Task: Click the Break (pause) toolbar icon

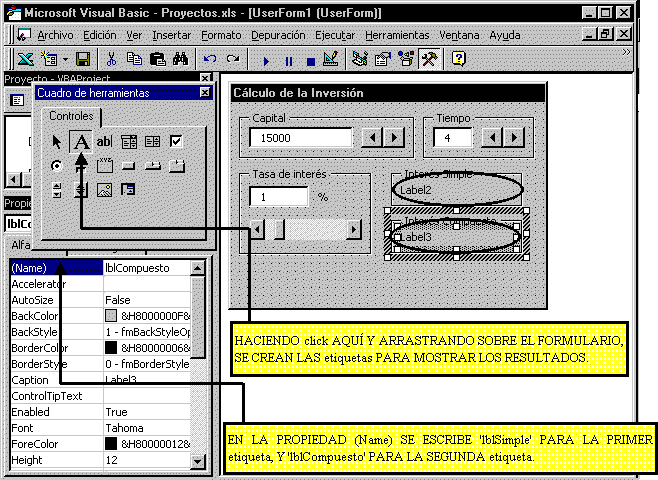Action: point(289,61)
